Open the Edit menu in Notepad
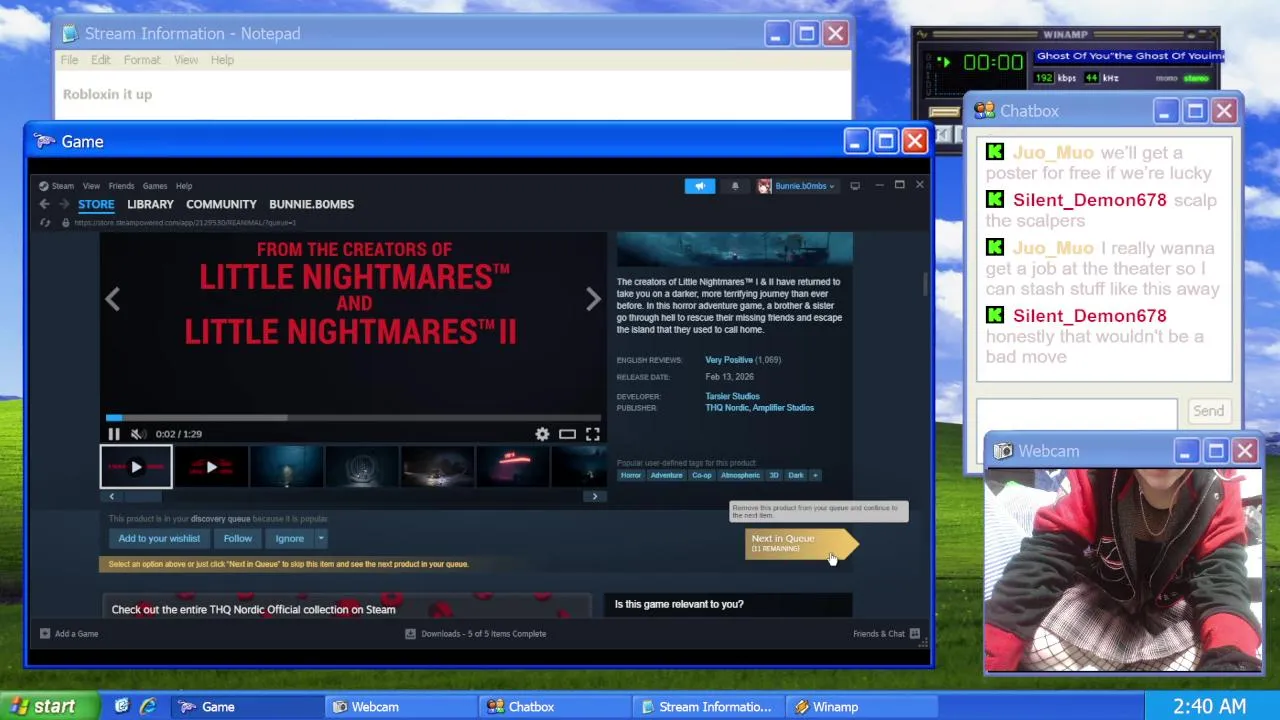The width and height of the screenshot is (1280, 720). click(x=101, y=60)
